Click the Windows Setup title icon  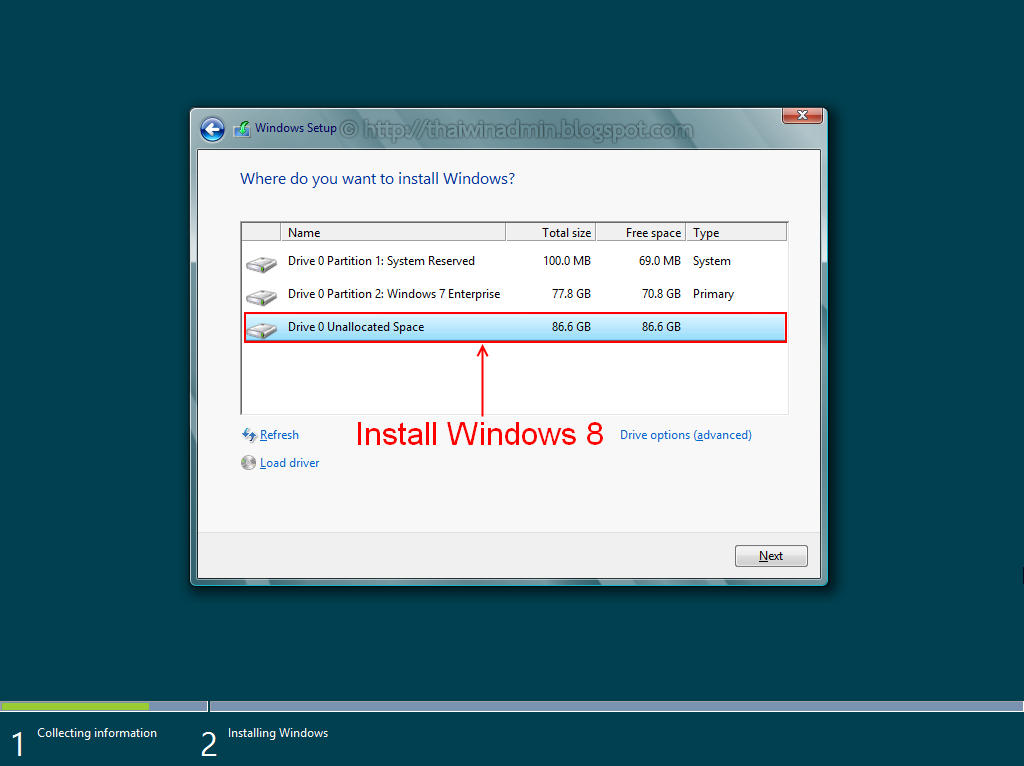point(242,129)
